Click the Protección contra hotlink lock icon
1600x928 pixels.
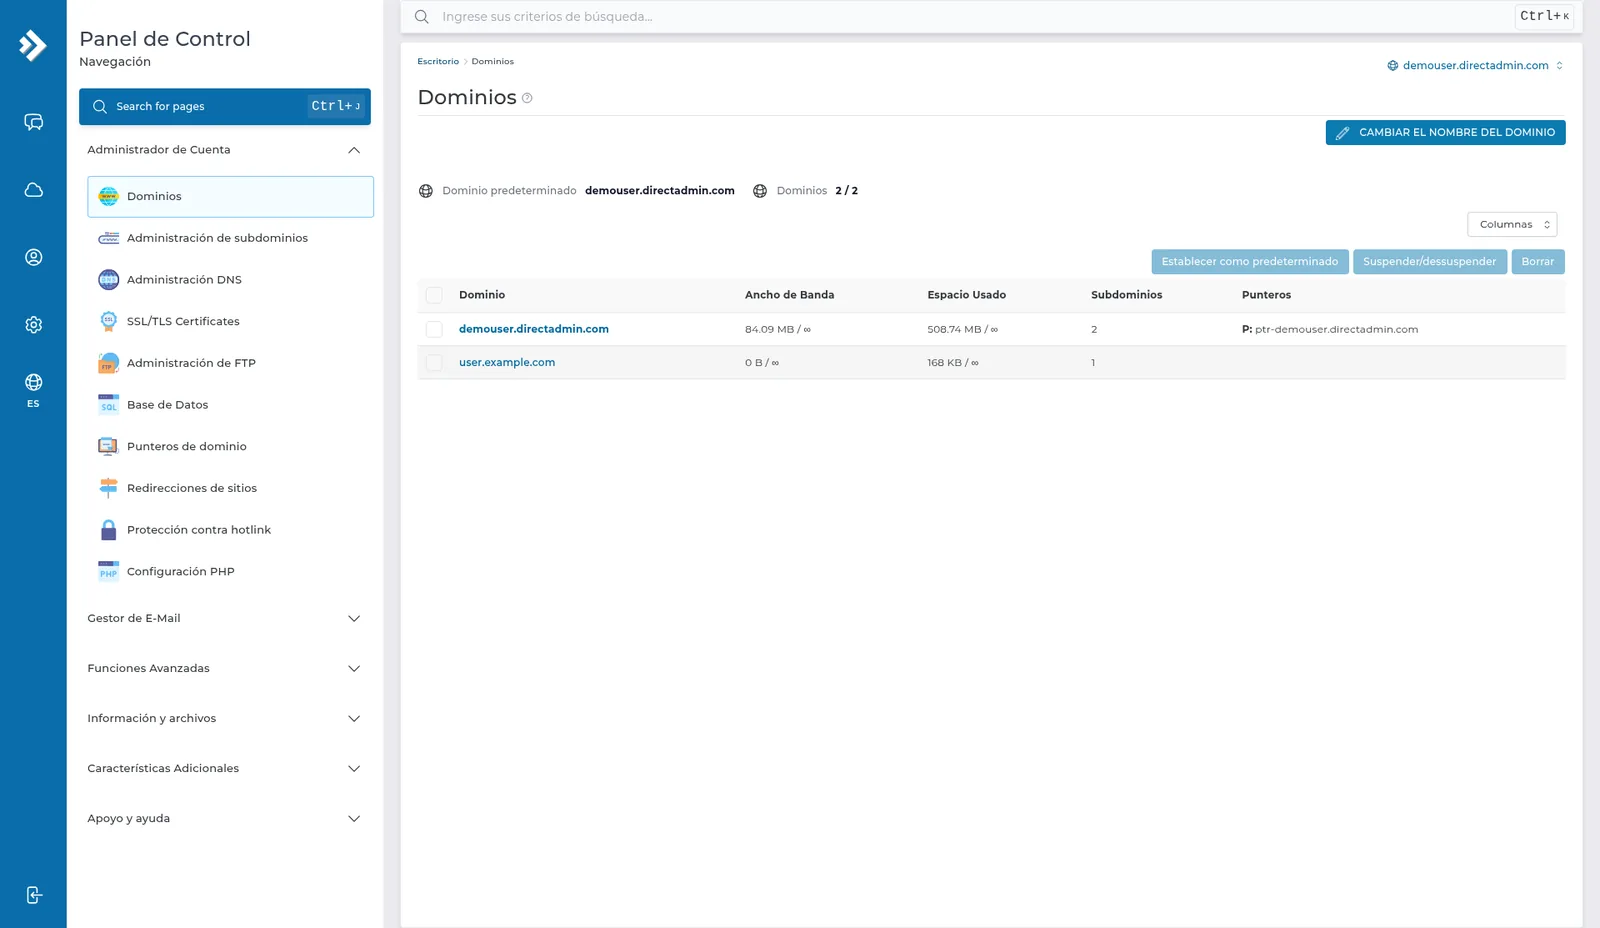pyautogui.click(x=108, y=530)
